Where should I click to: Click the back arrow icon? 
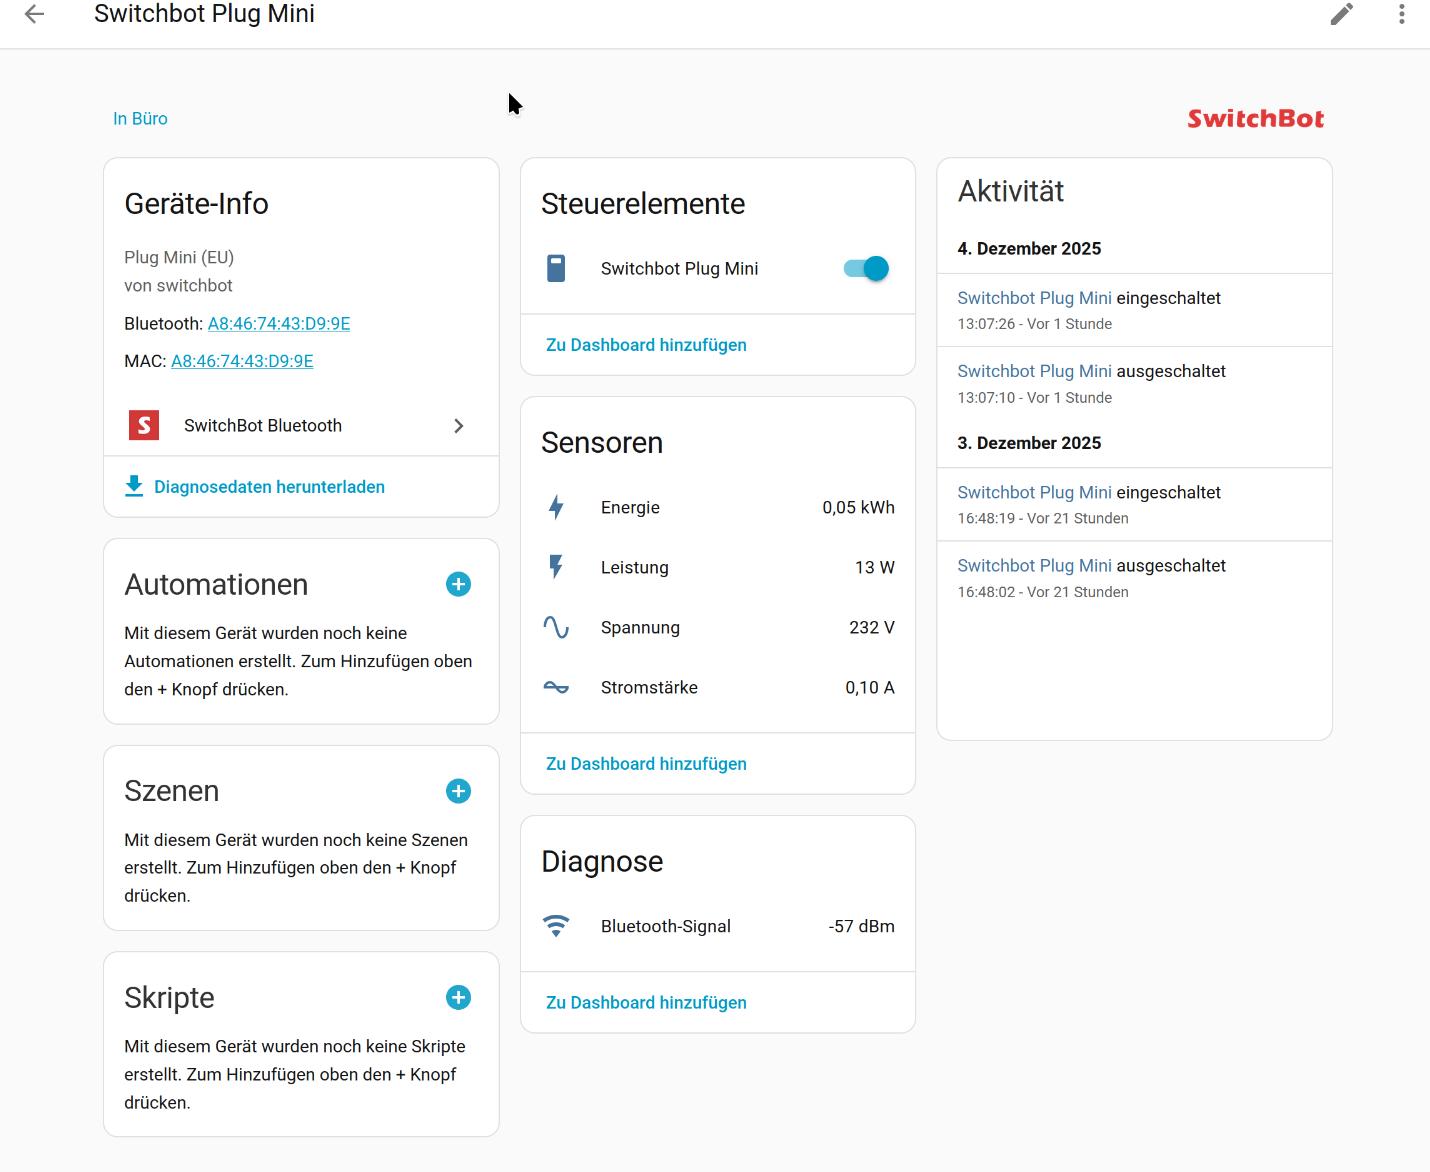pos(35,14)
